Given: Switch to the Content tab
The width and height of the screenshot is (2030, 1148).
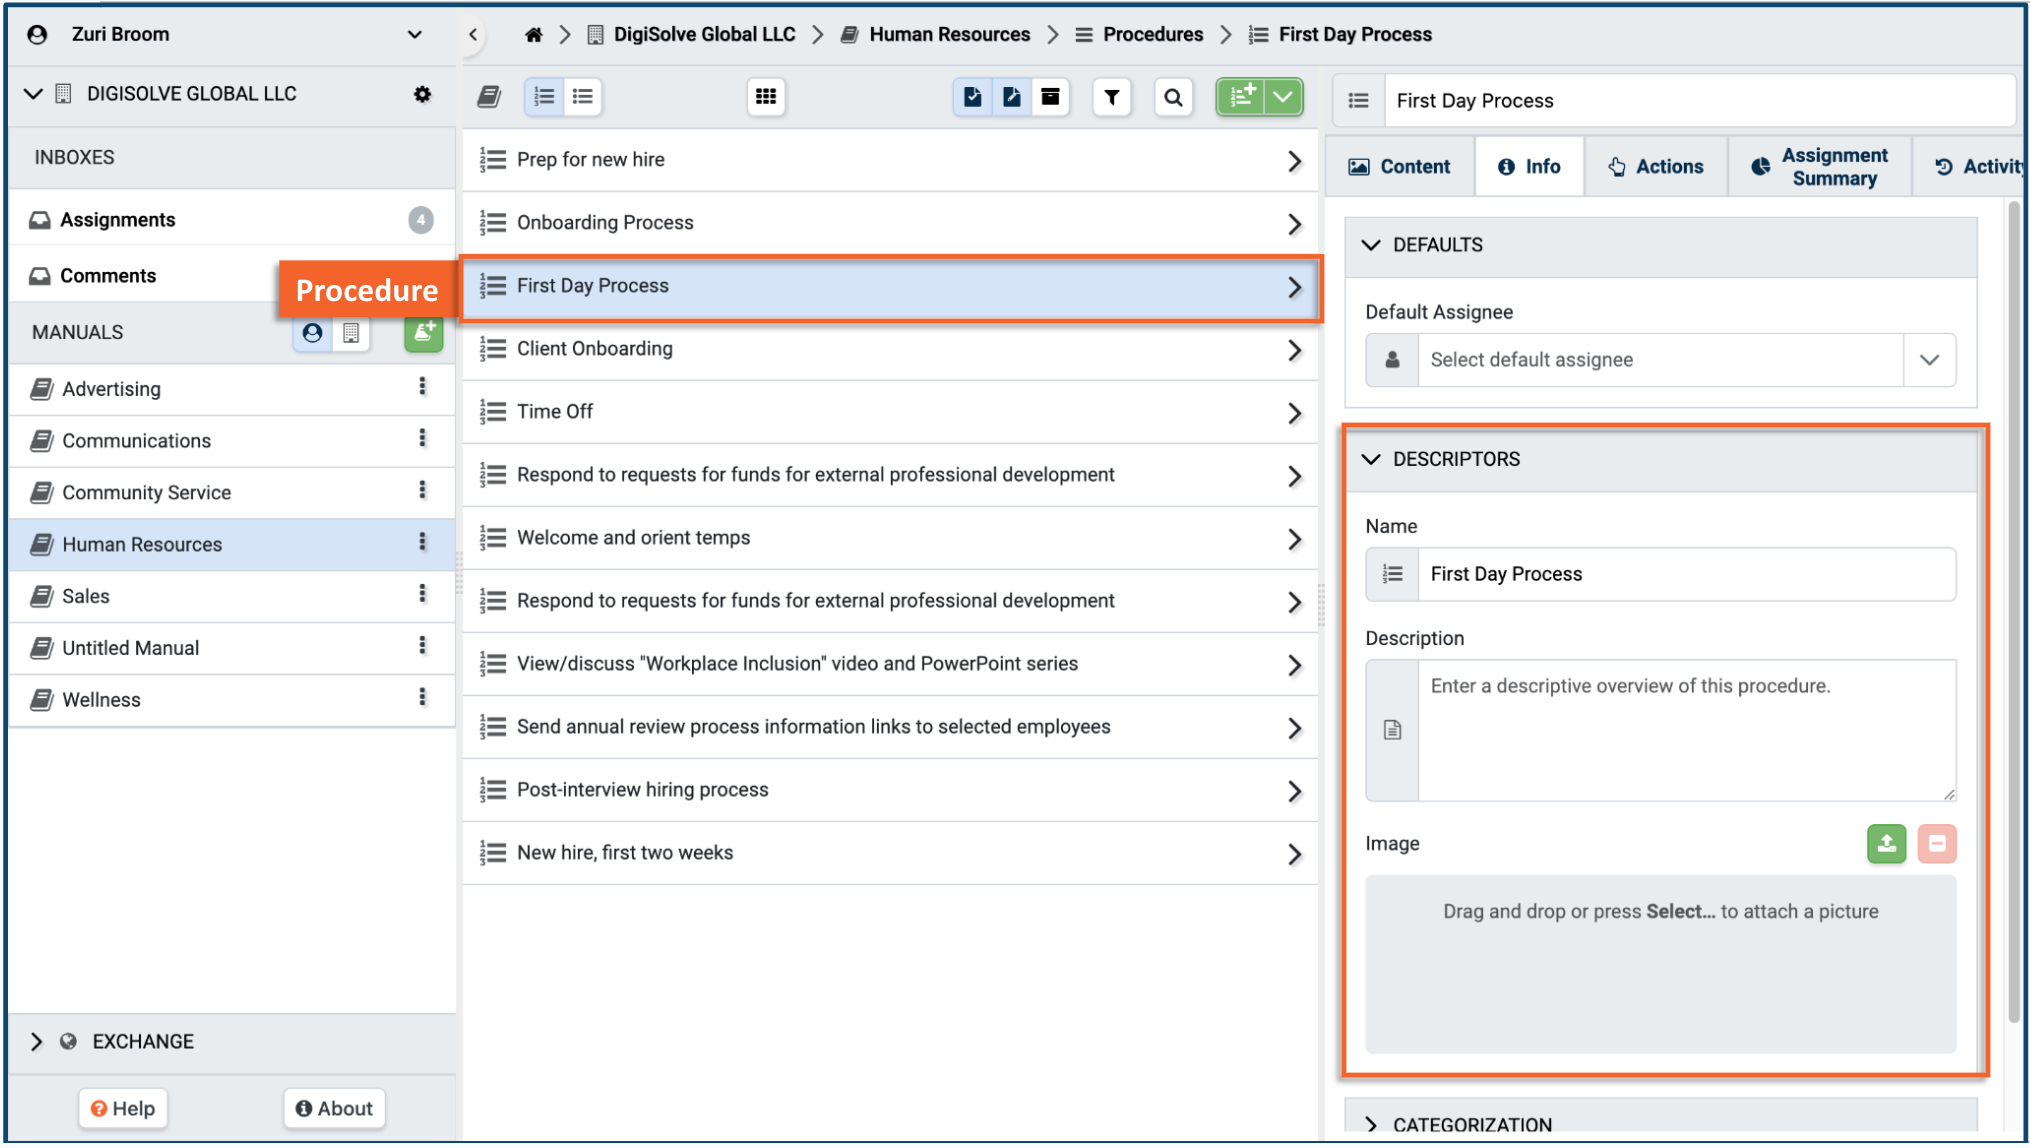Looking at the screenshot, I should pyautogui.click(x=1399, y=167).
